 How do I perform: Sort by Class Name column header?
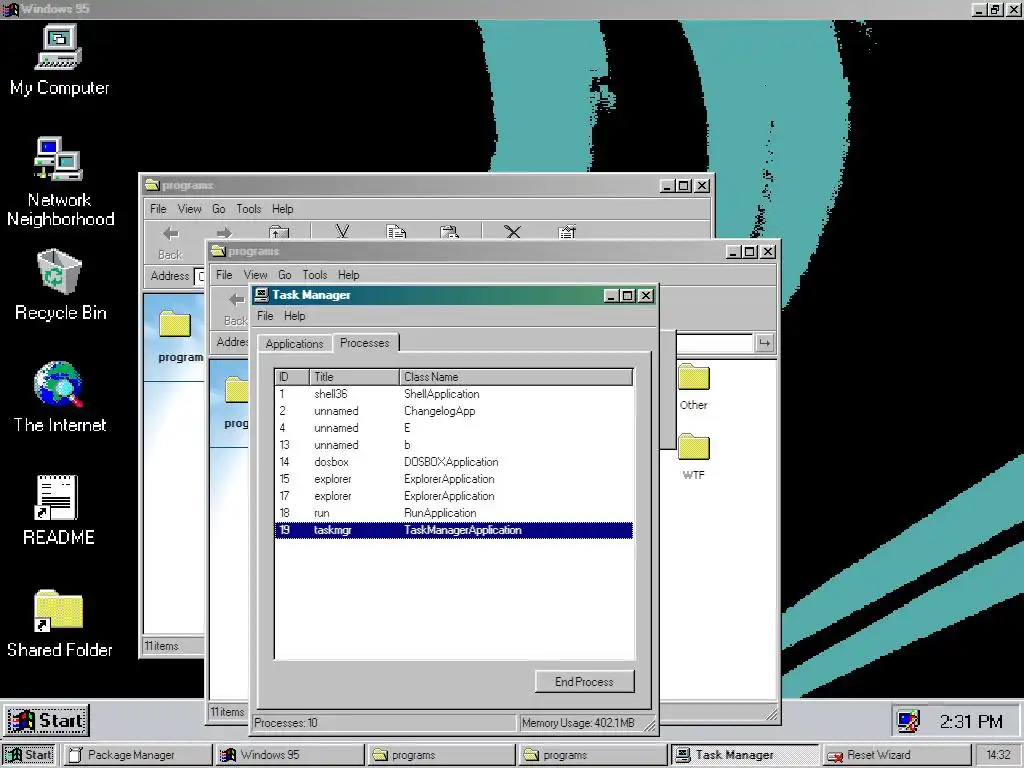tap(516, 377)
